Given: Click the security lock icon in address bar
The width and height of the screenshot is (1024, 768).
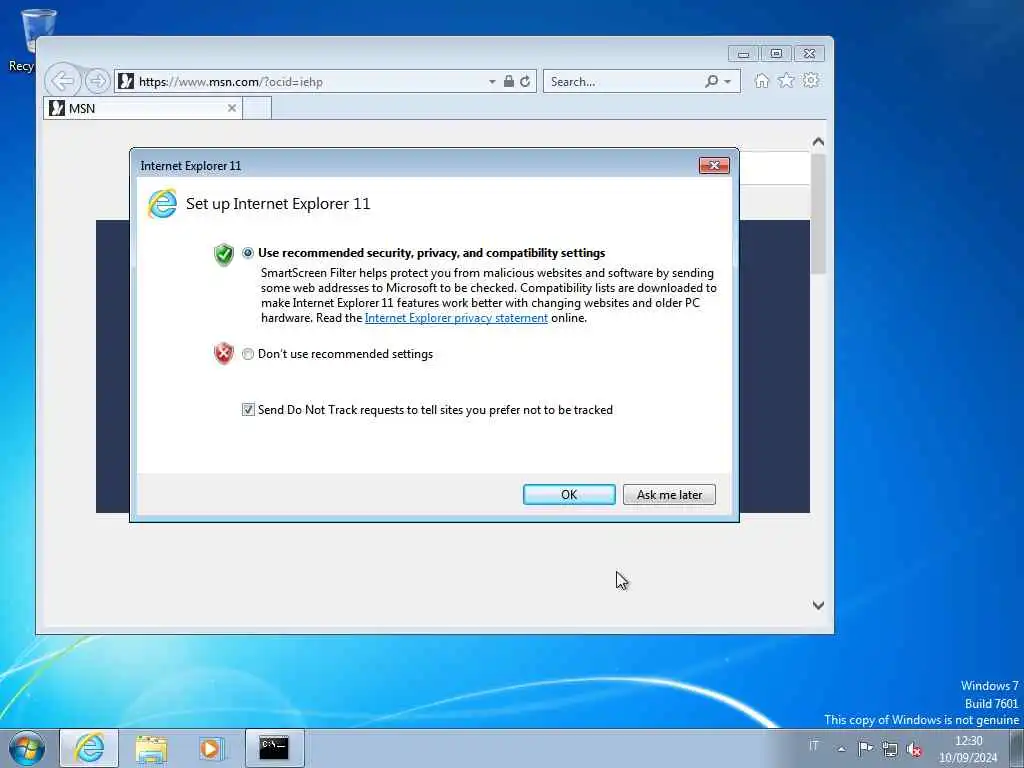Looking at the screenshot, I should (x=509, y=81).
